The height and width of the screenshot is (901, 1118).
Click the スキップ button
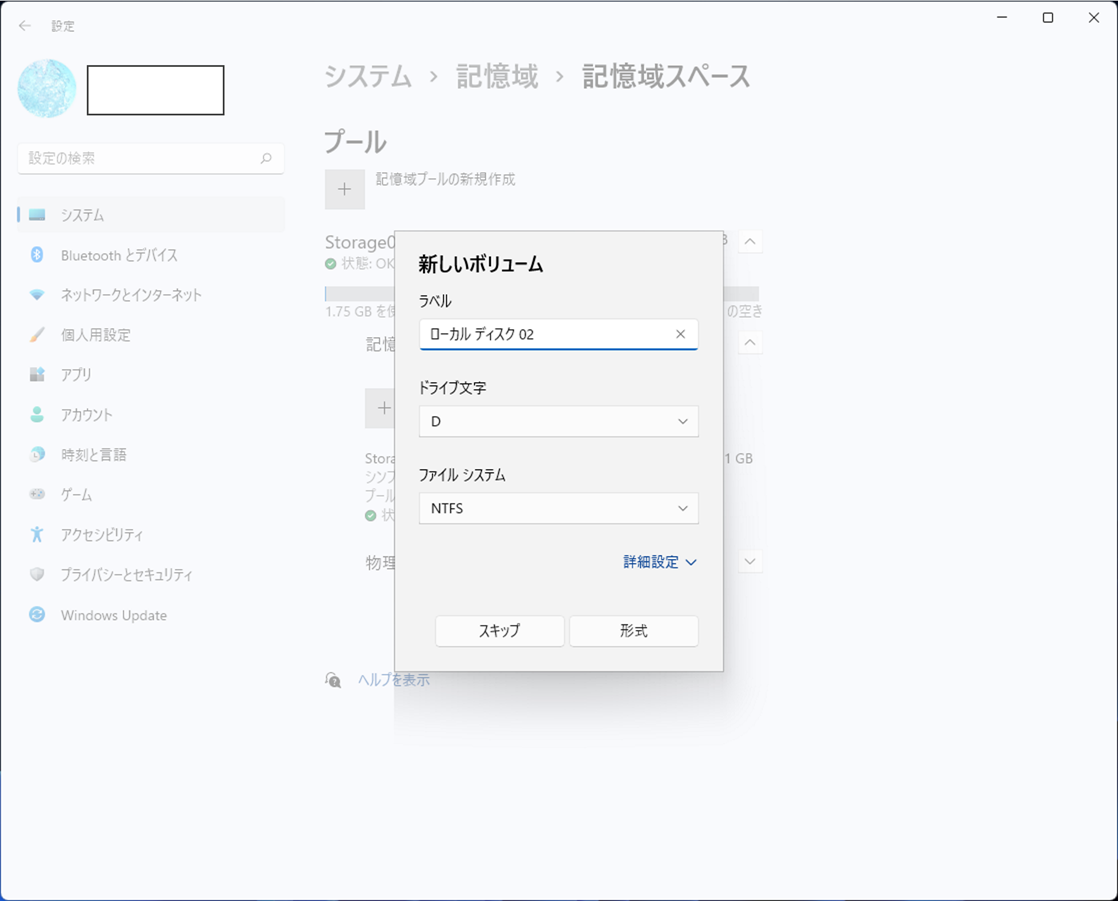[499, 631]
